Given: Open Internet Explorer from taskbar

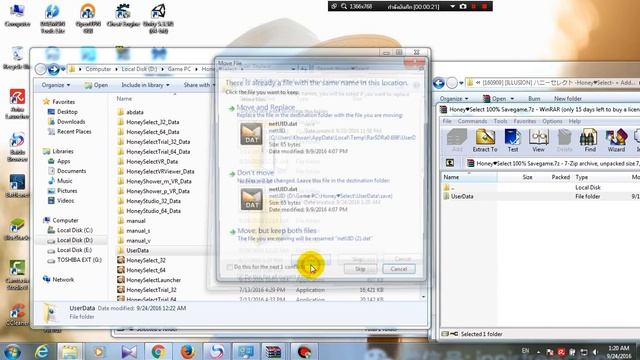Looking at the screenshot, I should coord(42,351).
